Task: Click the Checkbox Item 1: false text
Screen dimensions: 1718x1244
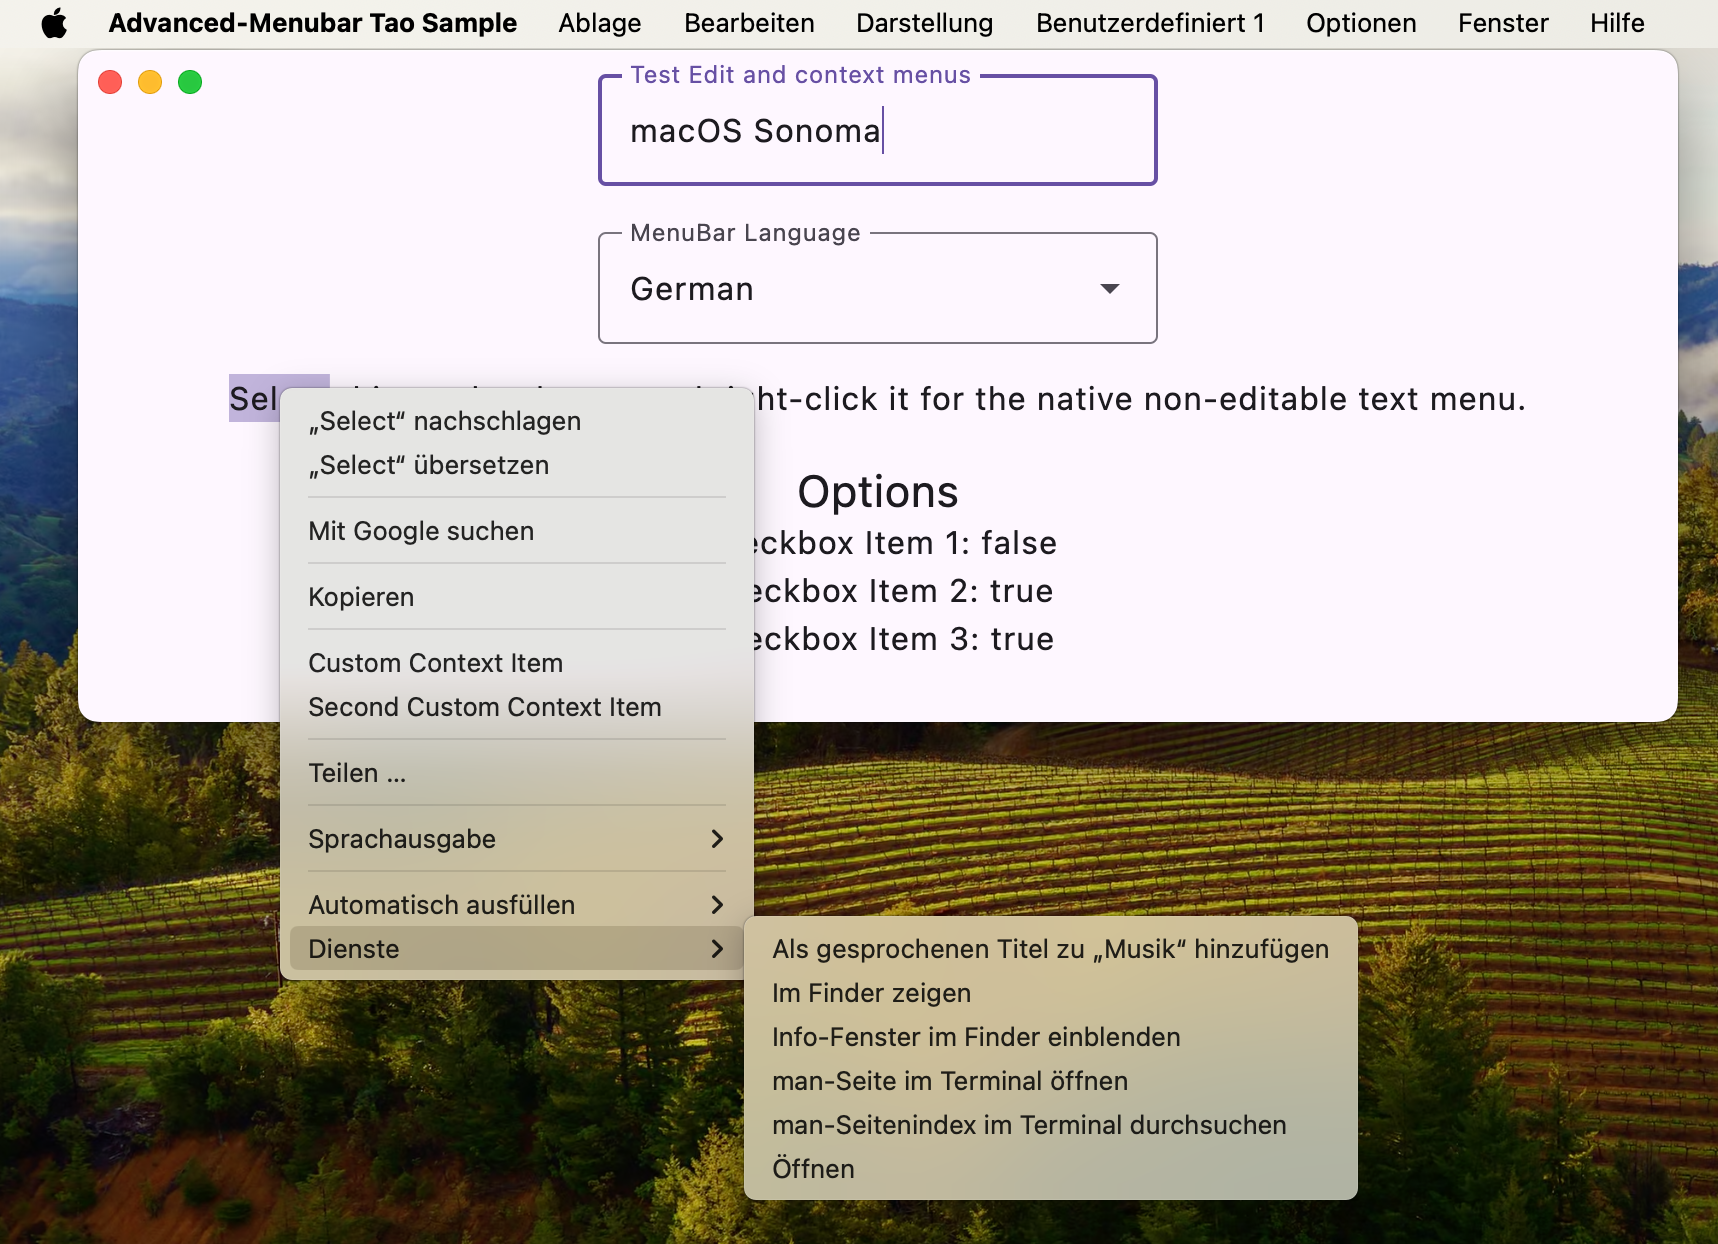Action: pyautogui.click(x=905, y=543)
